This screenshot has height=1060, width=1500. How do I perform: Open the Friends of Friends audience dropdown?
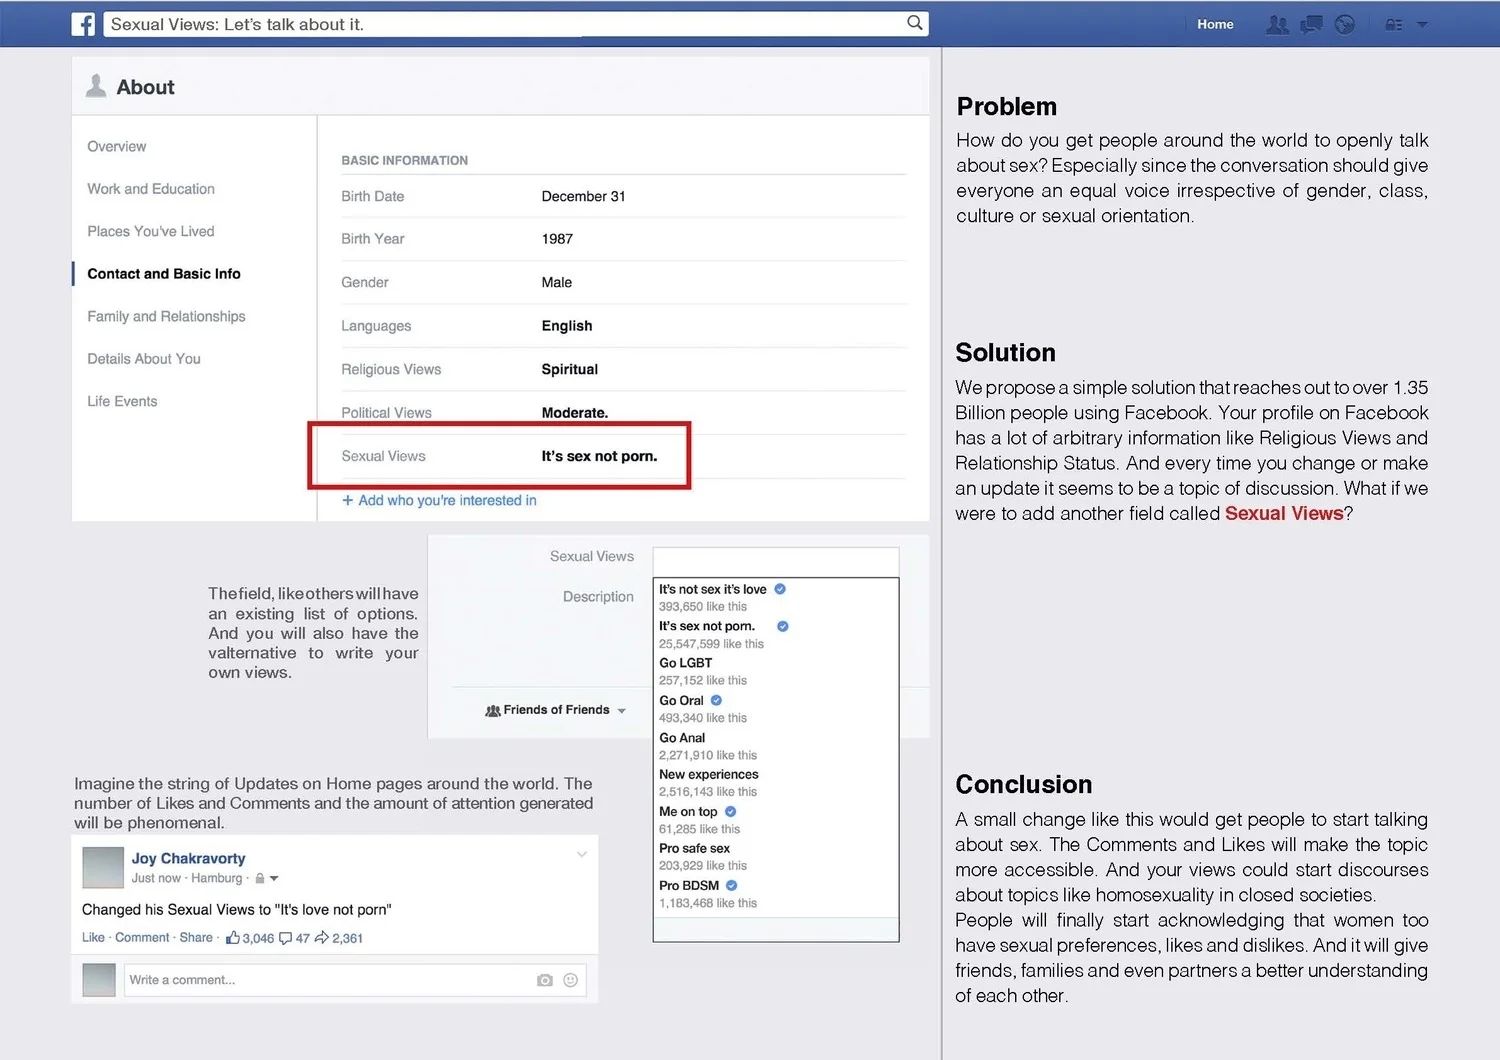[556, 710]
